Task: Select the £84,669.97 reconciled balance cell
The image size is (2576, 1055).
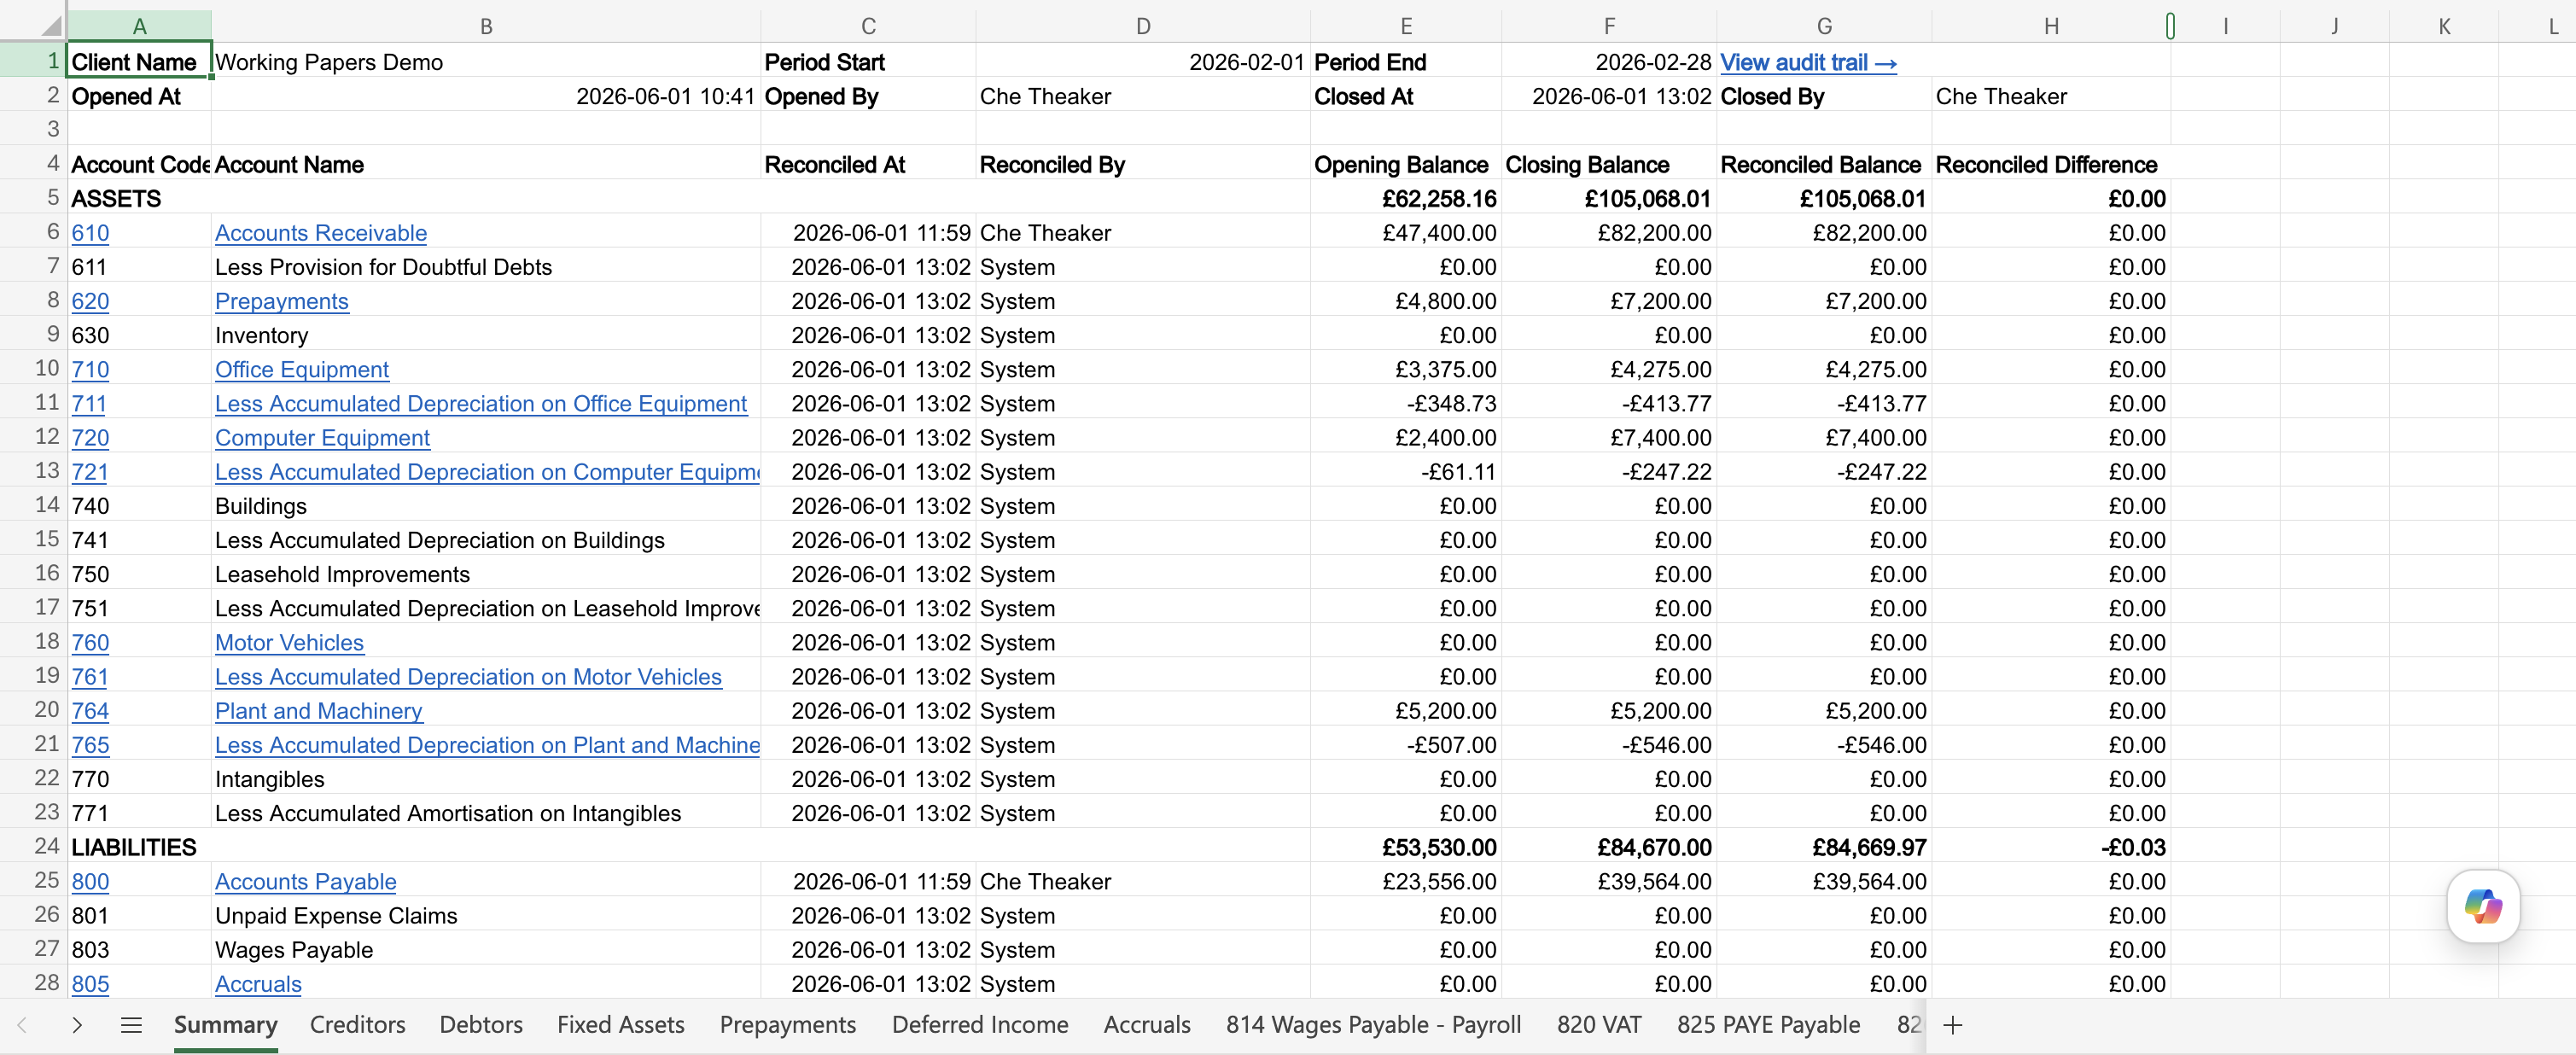Action: coord(1824,847)
